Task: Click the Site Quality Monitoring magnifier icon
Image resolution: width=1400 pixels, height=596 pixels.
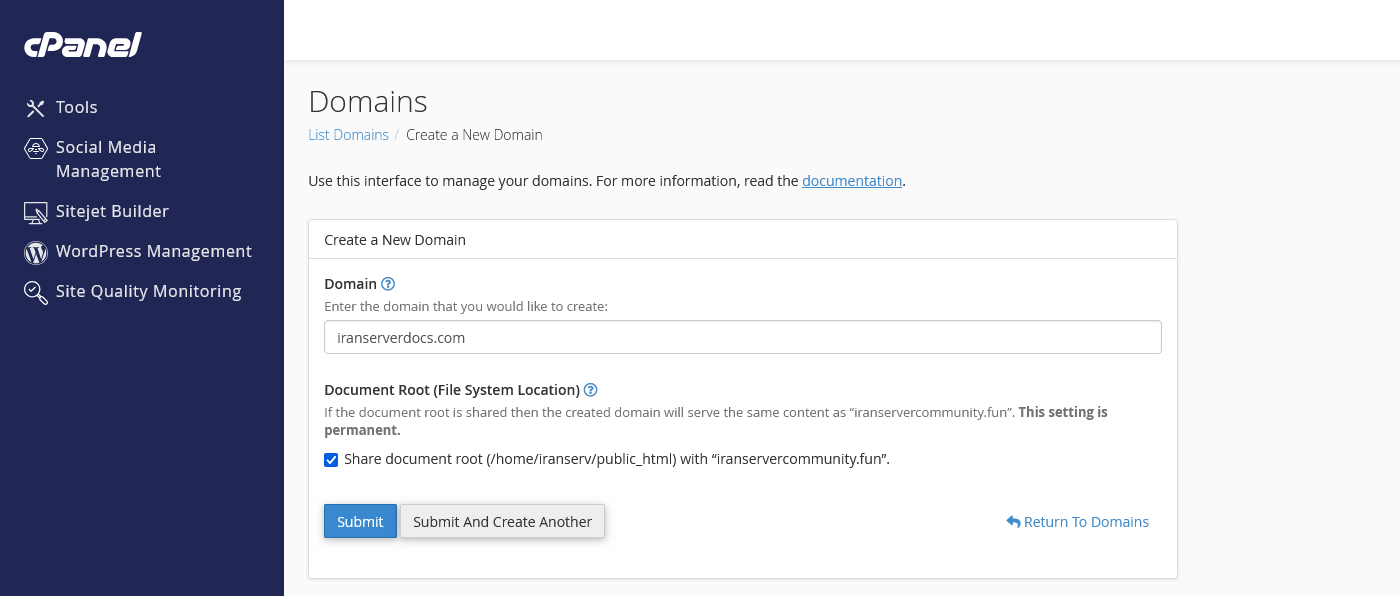Action: point(36,292)
